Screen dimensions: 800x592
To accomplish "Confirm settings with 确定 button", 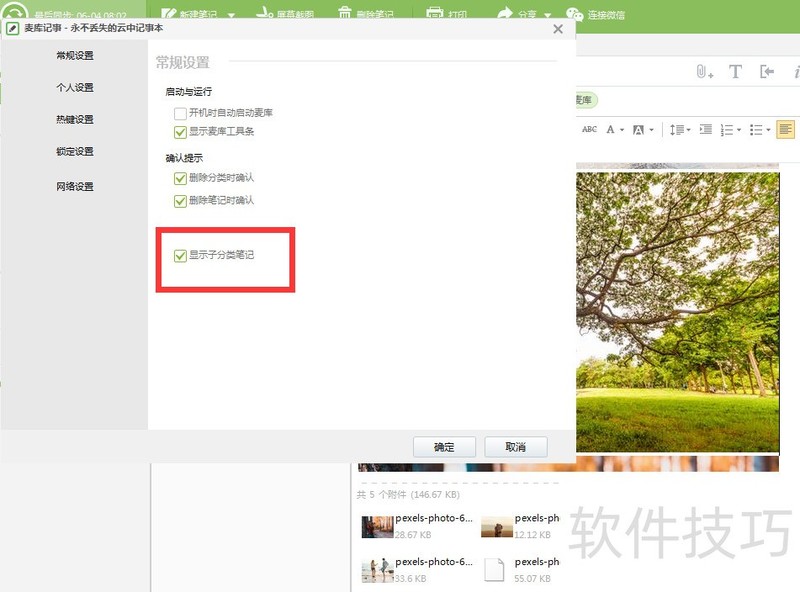I will 444,447.
